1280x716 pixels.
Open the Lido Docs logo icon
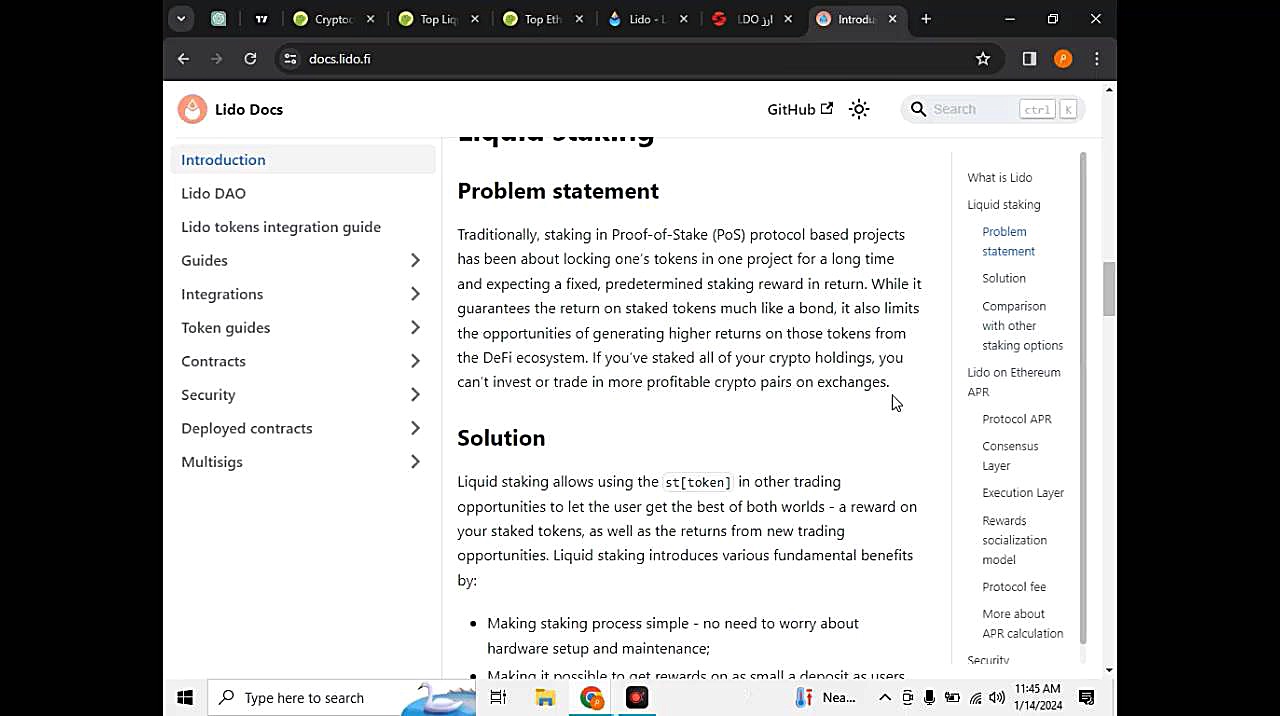(192, 109)
